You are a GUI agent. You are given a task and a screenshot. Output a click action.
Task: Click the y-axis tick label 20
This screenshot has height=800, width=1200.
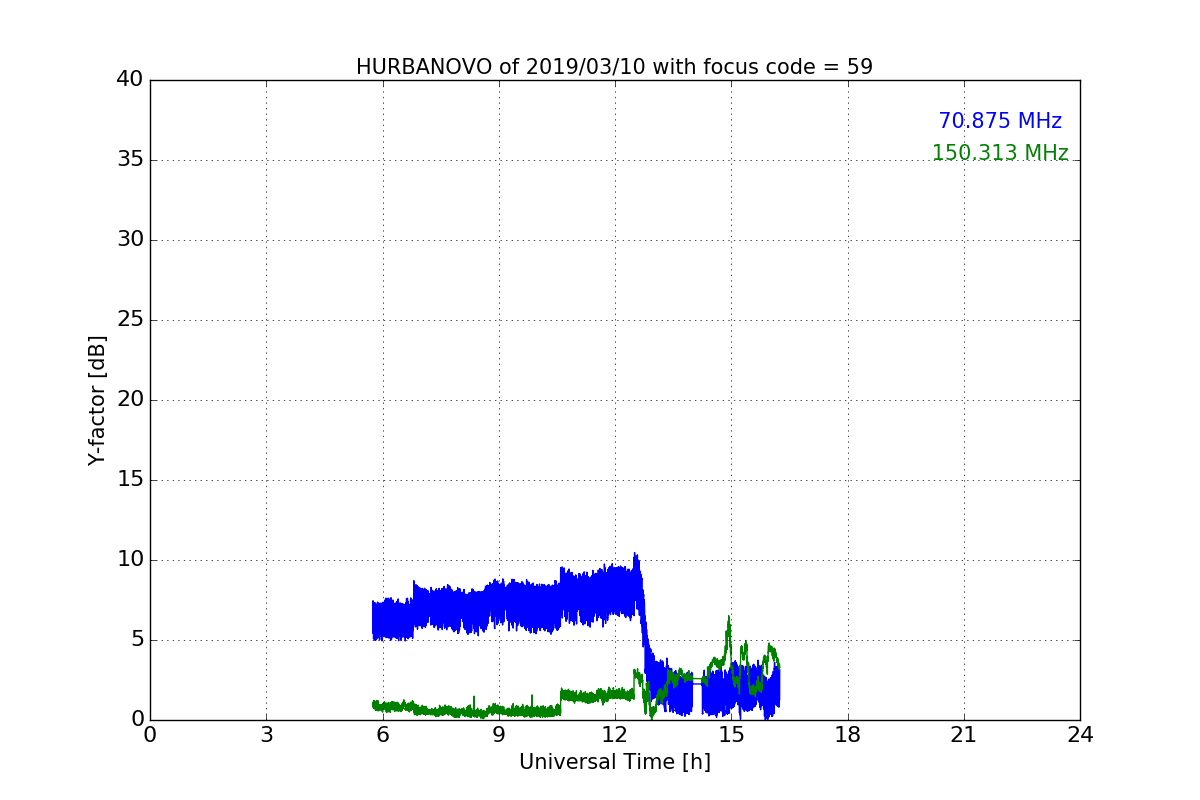[130, 400]
